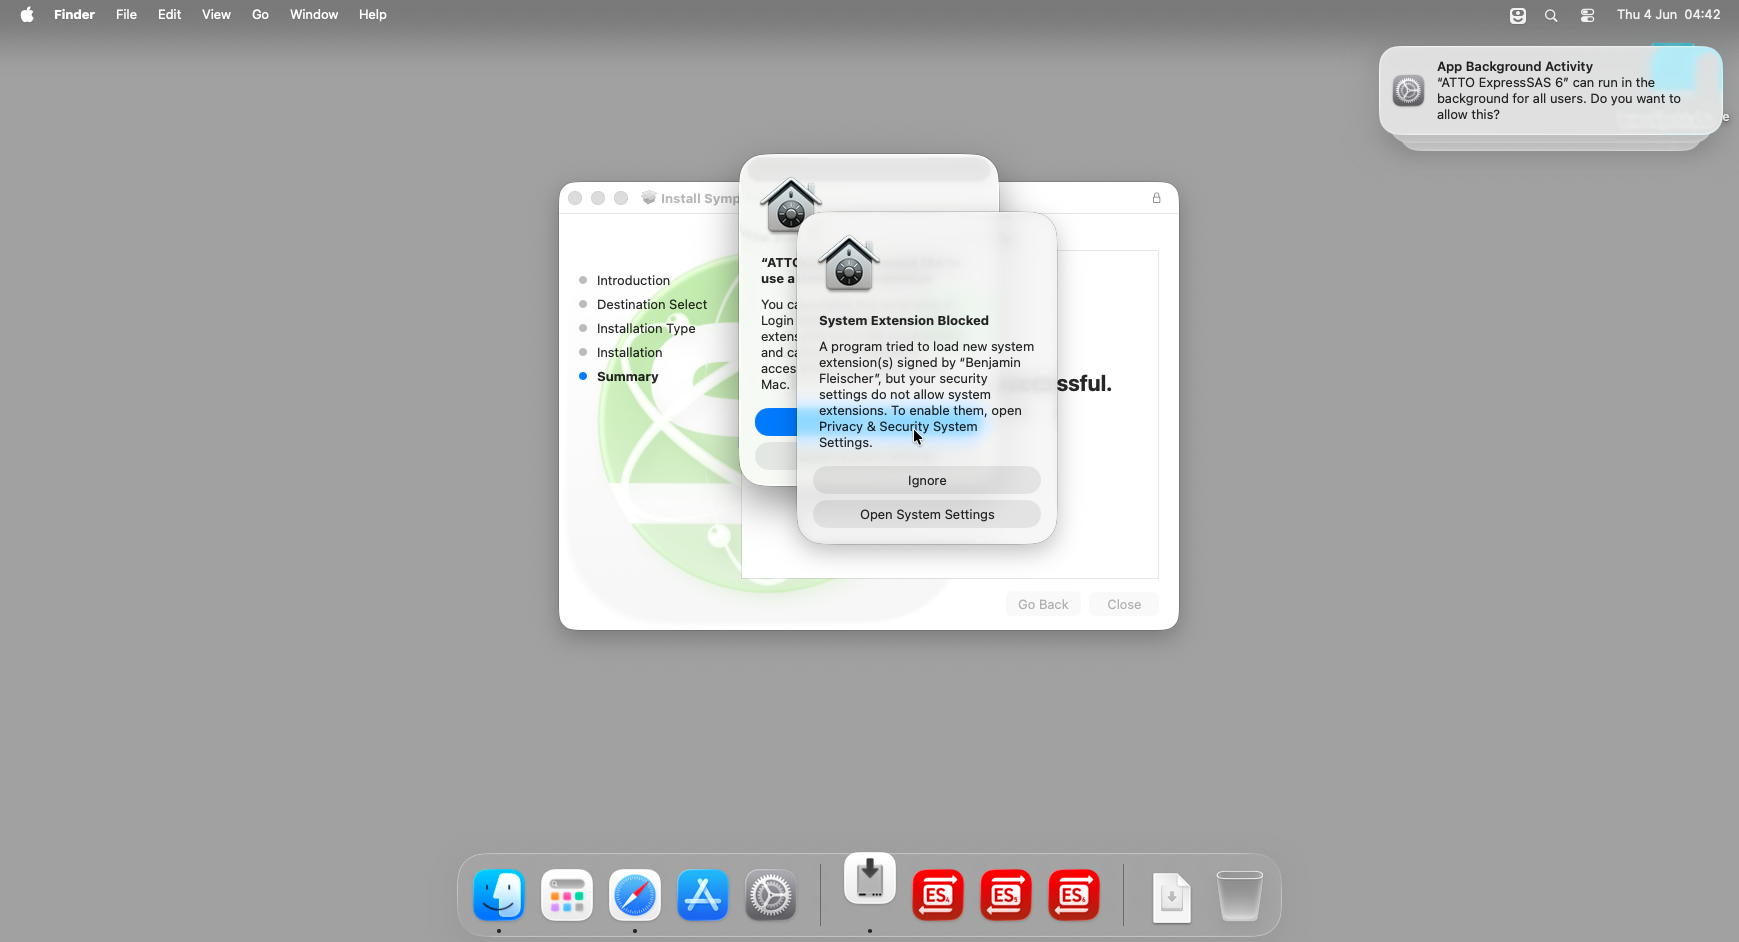
Task: Select the Installation step in sidebar
Action: [x=629, y=352]
